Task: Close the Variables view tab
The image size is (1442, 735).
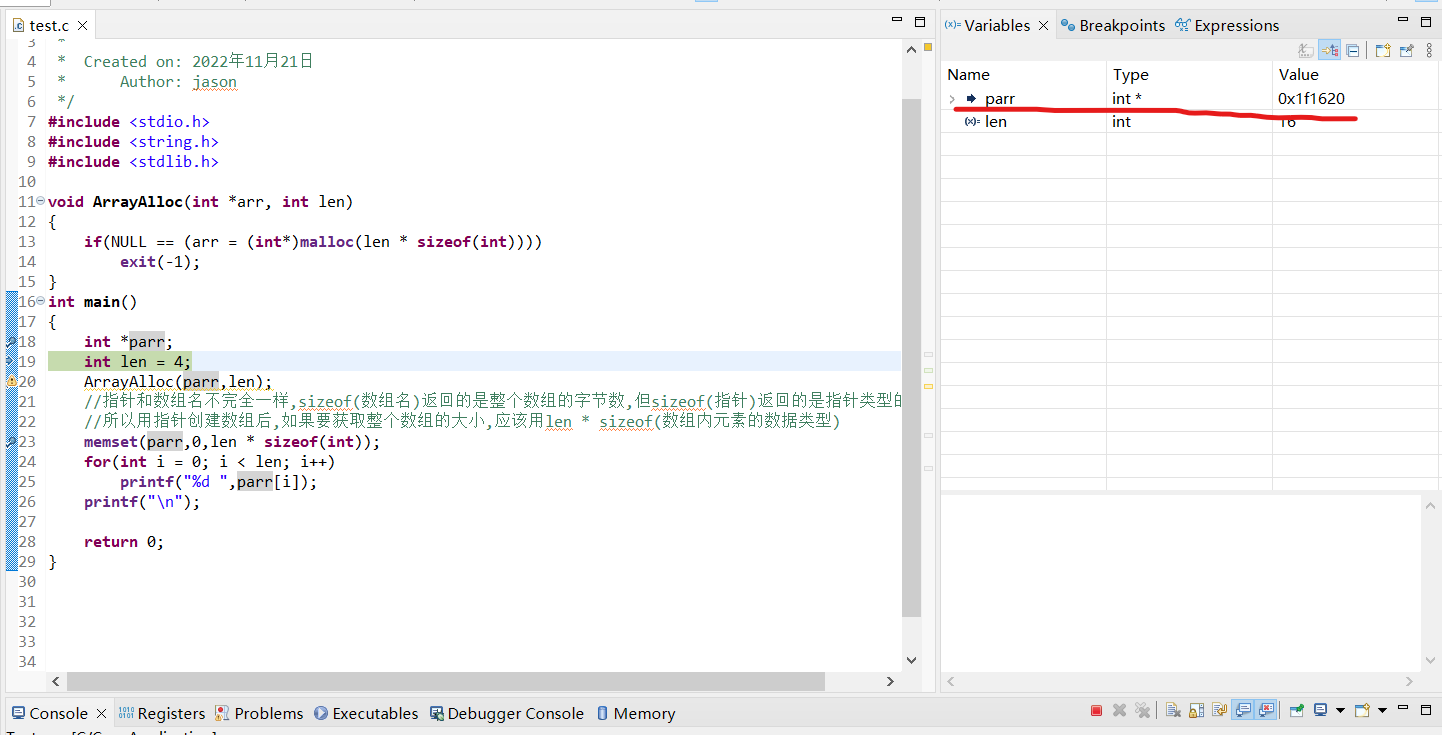Action: point(1043,26)
